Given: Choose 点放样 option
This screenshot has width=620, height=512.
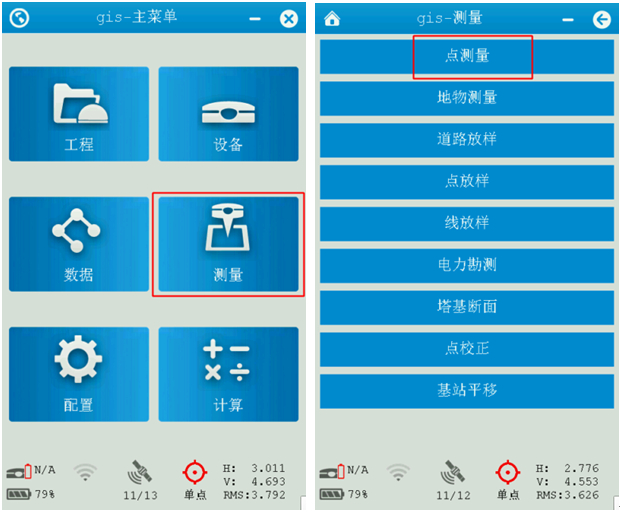Looking at the screenshot, I should pos(467,182).
